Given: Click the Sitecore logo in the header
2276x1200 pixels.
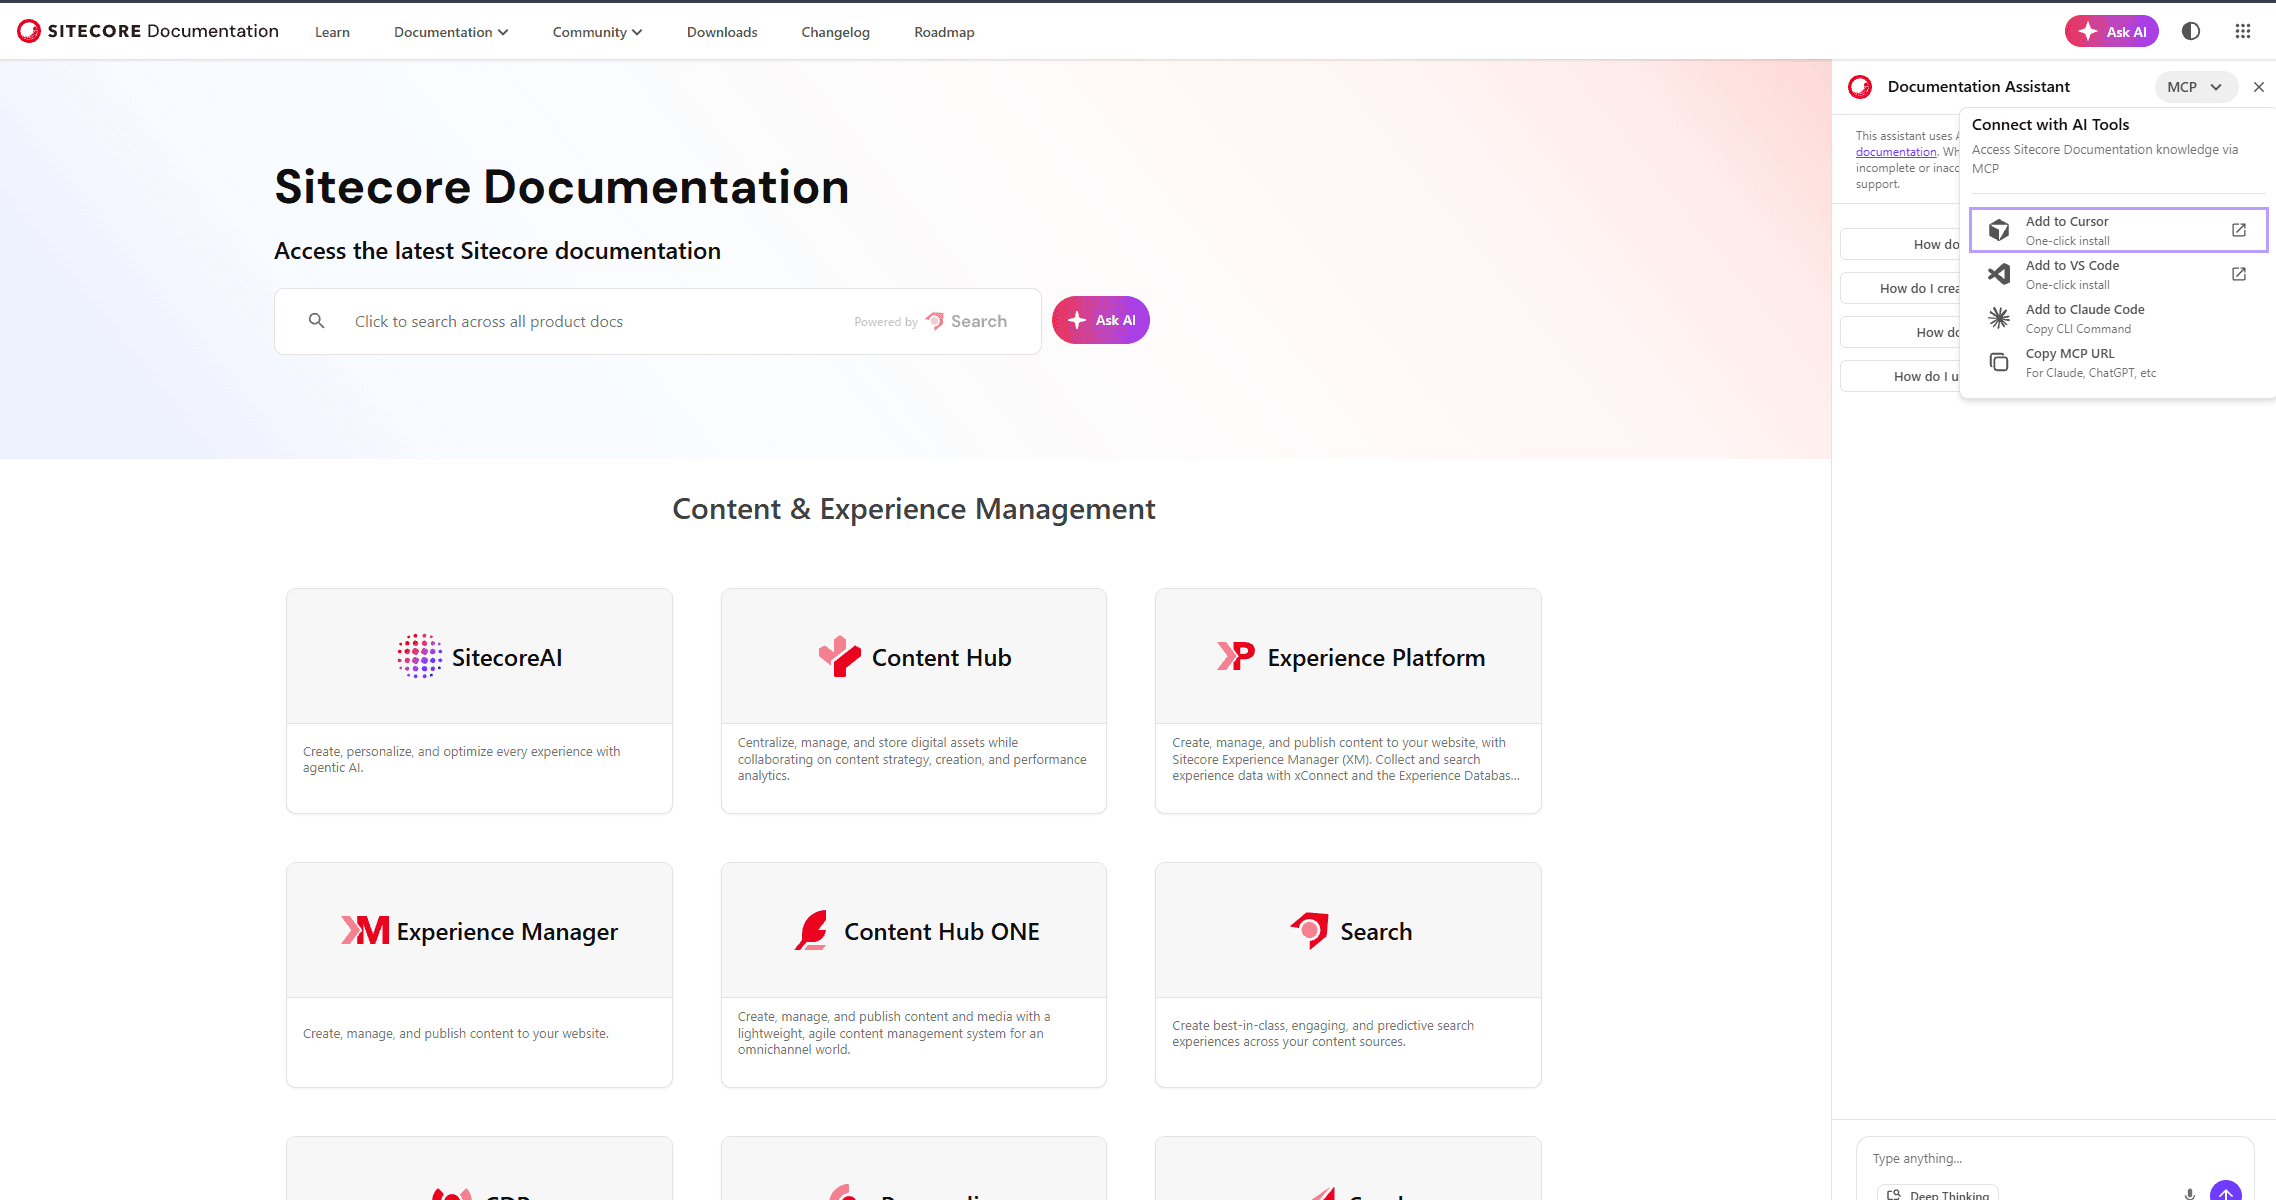Looking at the screenshot, I should click(x=148, y=31).
